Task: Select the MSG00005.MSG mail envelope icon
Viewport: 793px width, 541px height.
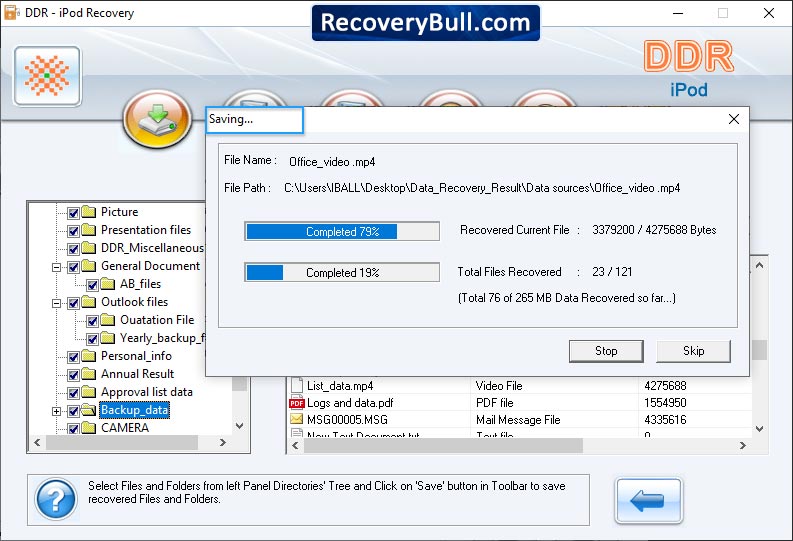Action: point(296,419)
